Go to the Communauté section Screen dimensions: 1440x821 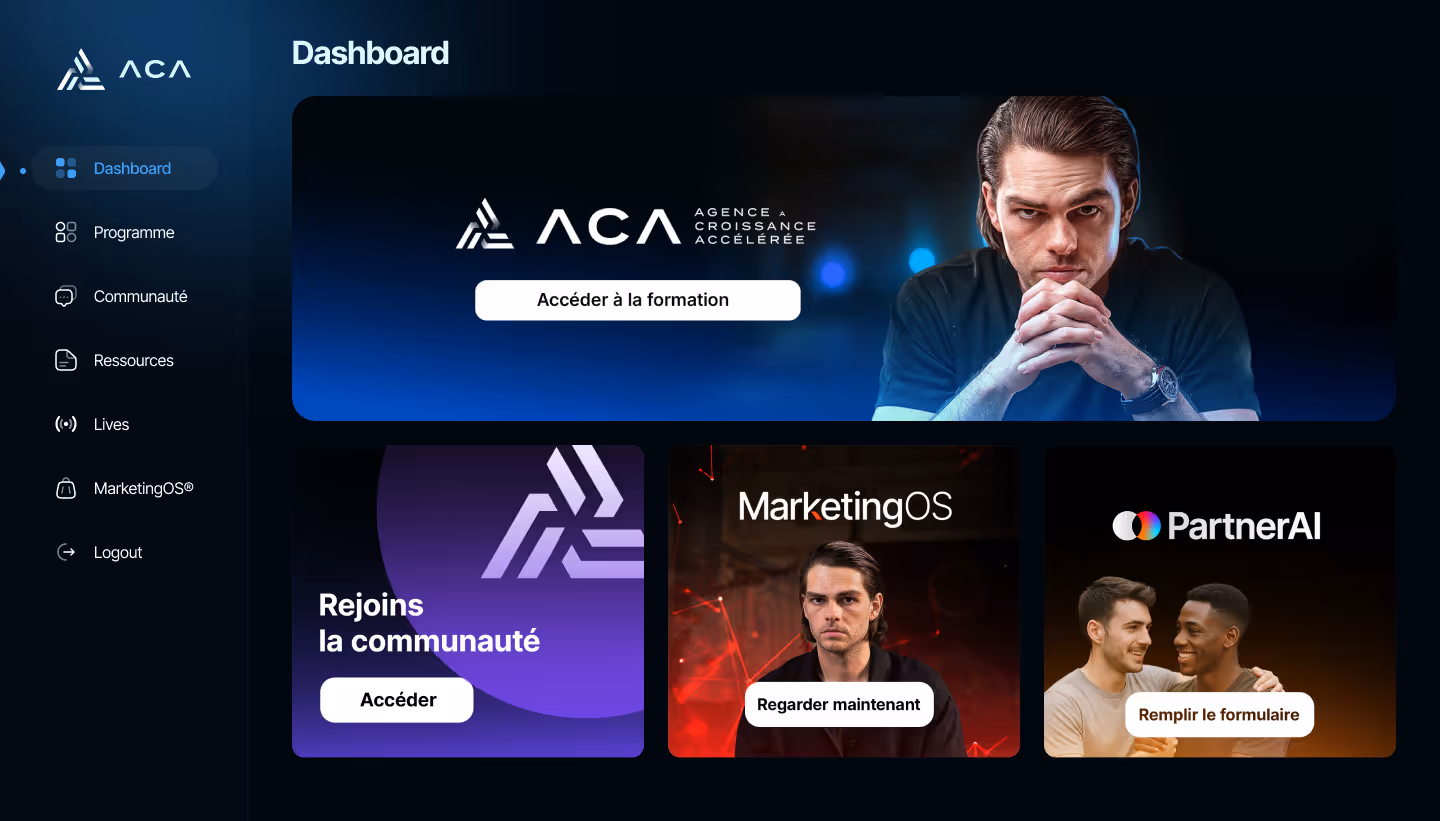pyautogui.click(x=141, y=296)
